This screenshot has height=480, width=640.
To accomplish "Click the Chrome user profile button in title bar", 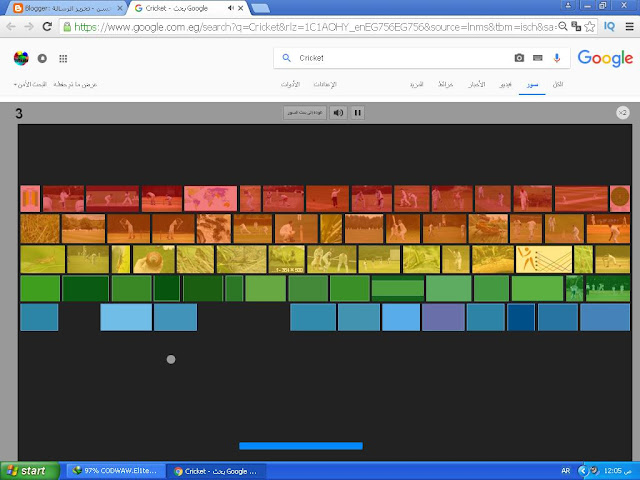I will tap(568, 5).
